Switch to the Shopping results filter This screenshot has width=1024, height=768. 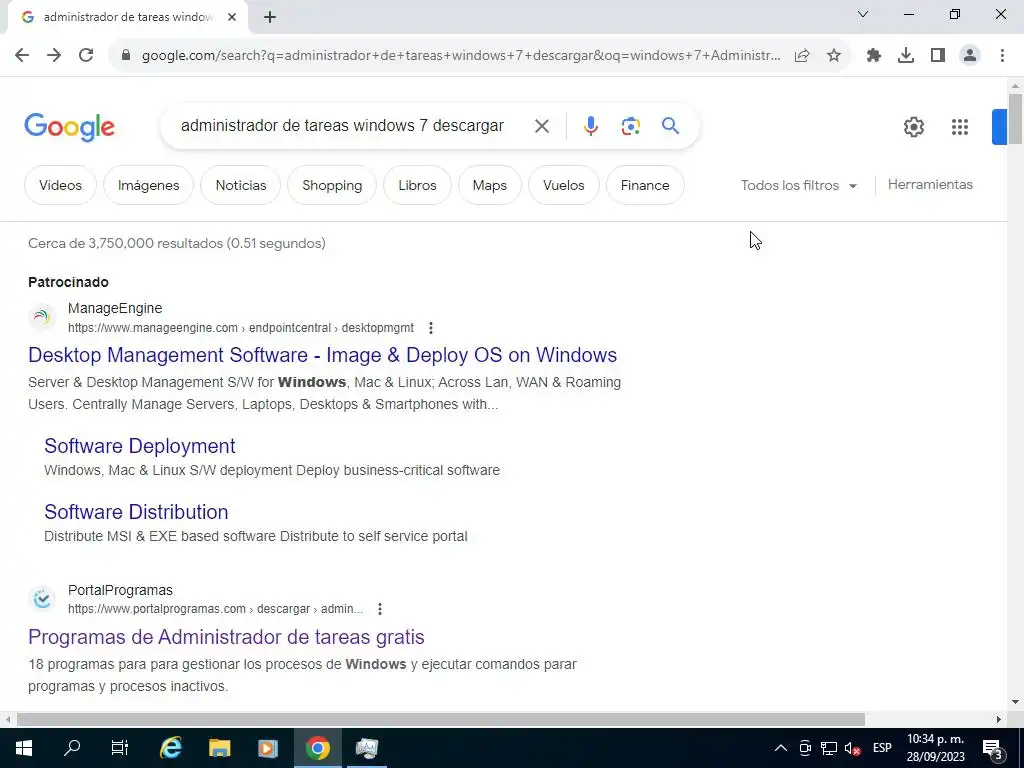coord(332,185)
